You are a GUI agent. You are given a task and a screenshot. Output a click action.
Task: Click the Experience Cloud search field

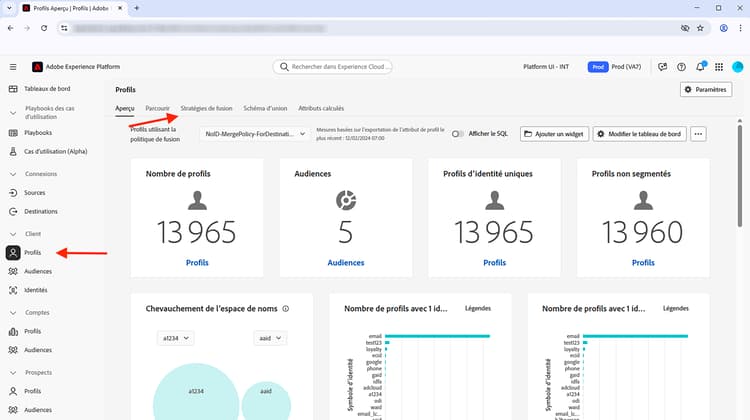click(x=333, y=67)
